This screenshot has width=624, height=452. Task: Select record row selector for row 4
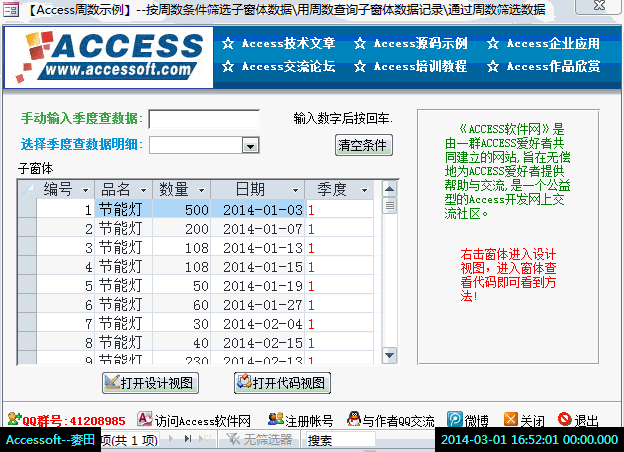(27, 266)
